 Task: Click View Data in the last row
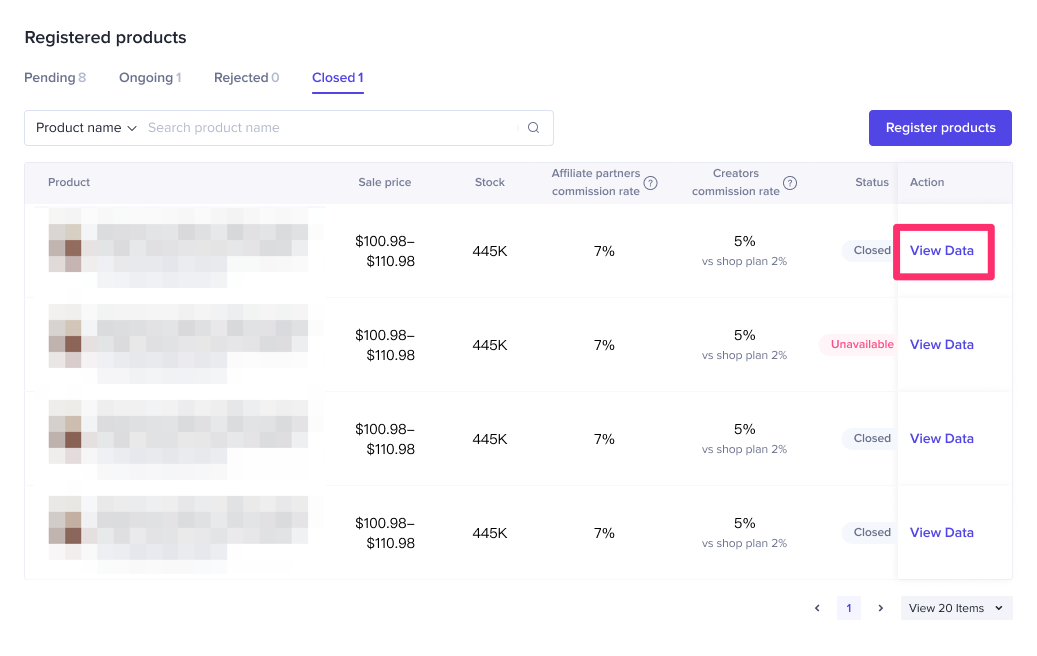pos(941,533)
